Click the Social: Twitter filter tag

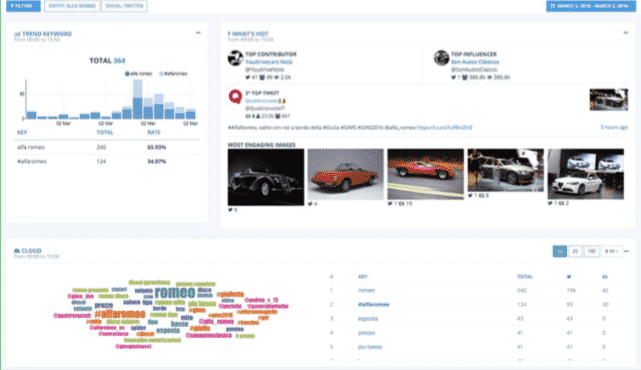(124, 6)
